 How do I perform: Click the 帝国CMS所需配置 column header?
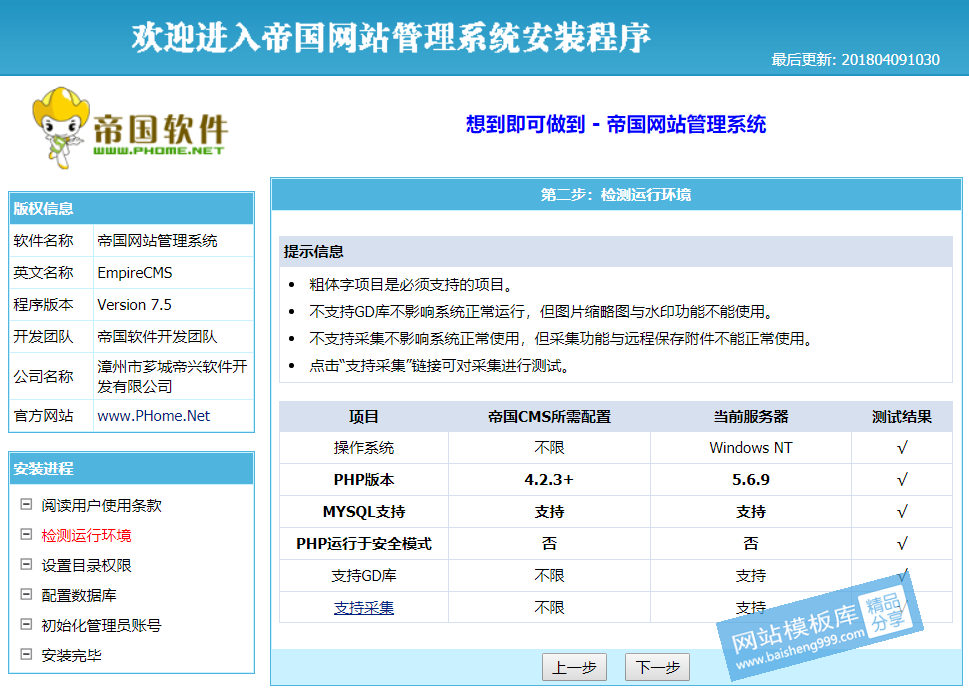549,416
